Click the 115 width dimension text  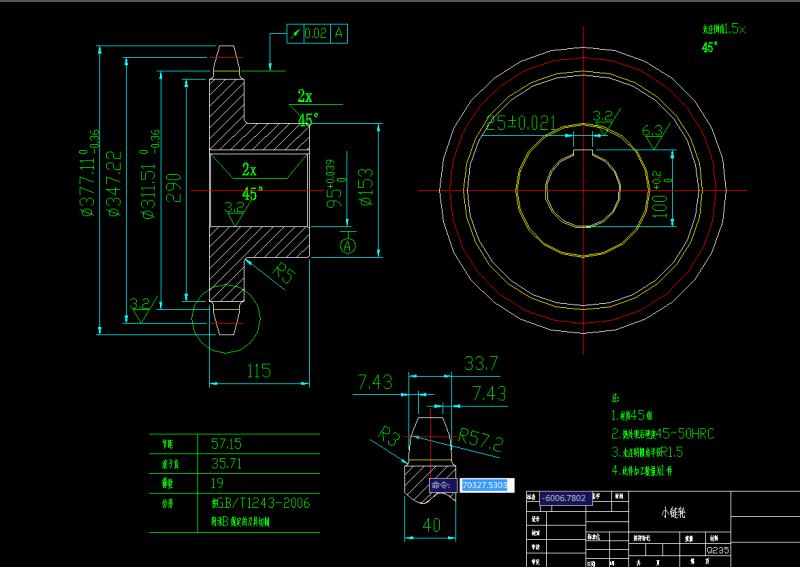tap(258, 370)
